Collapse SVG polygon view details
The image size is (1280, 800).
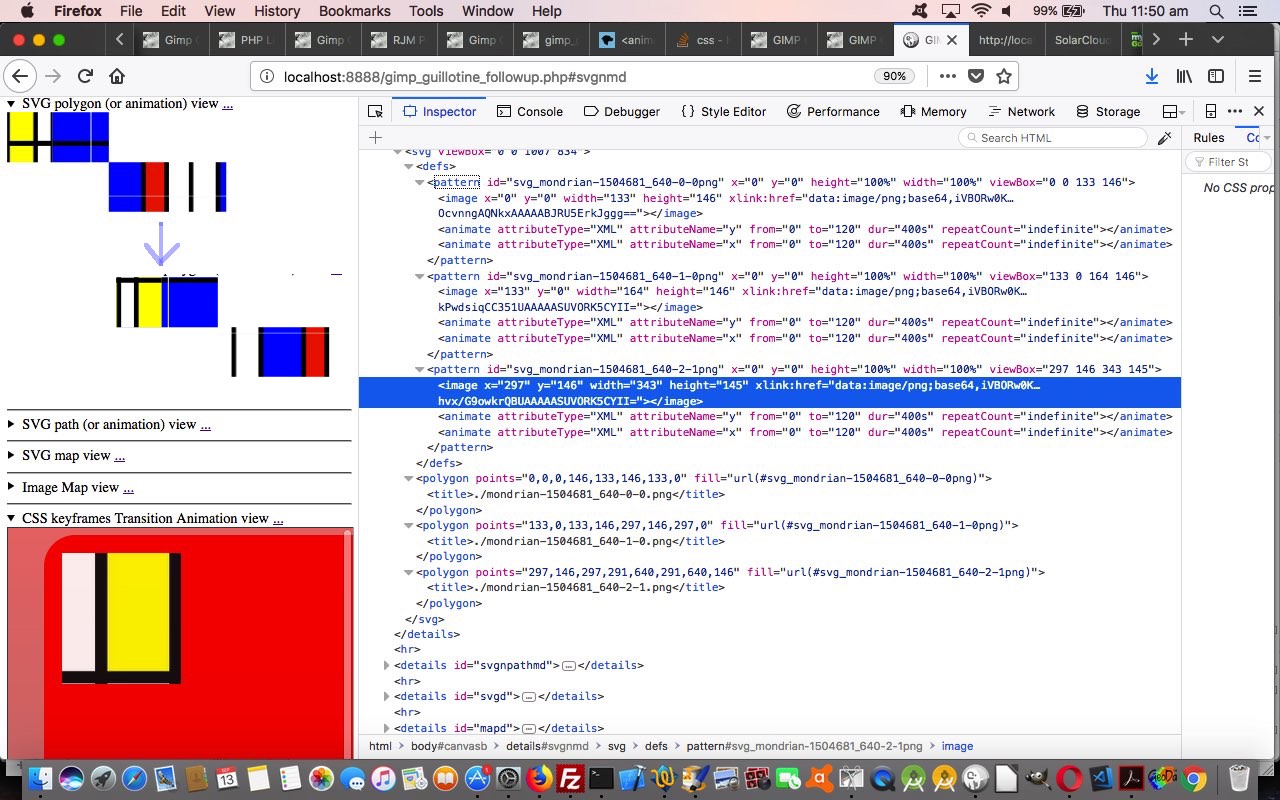point(12,103)
